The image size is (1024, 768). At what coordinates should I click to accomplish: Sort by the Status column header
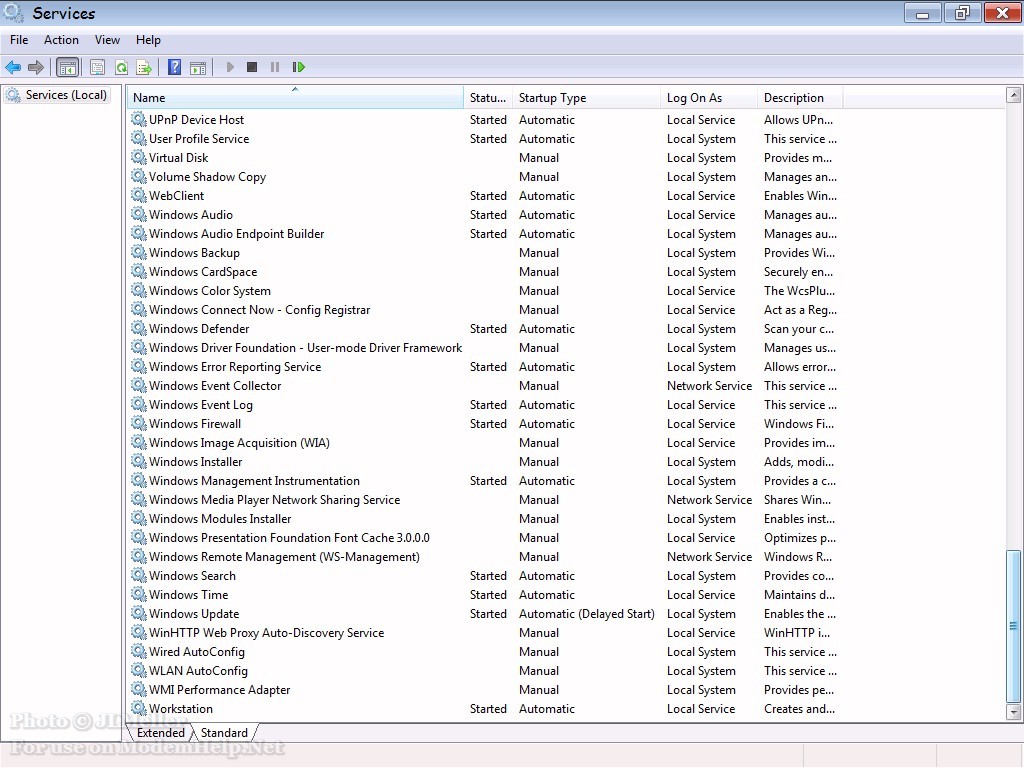click(x=488, y=97)
